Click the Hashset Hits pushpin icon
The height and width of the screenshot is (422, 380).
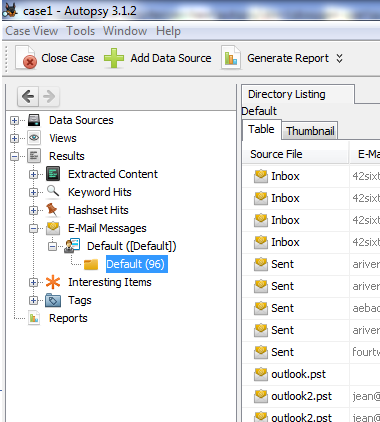(x=52, y=210)
